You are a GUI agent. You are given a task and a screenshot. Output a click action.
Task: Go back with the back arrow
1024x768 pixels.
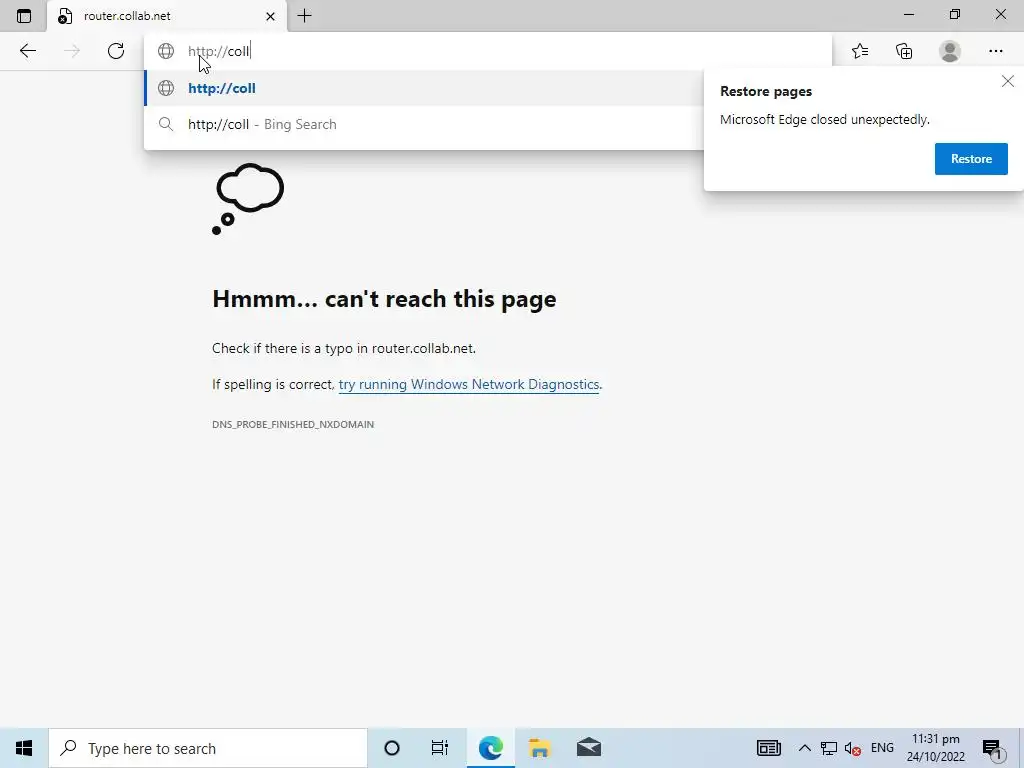tap(27, 51)
